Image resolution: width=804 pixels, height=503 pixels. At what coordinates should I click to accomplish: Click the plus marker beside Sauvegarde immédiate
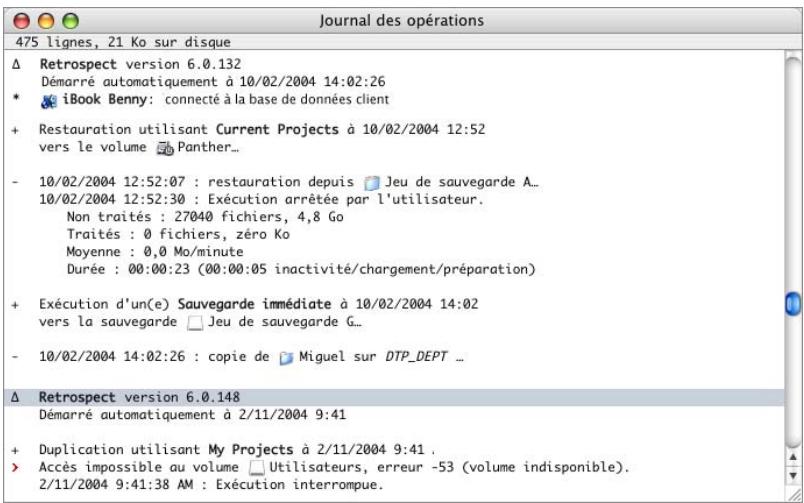15,305
